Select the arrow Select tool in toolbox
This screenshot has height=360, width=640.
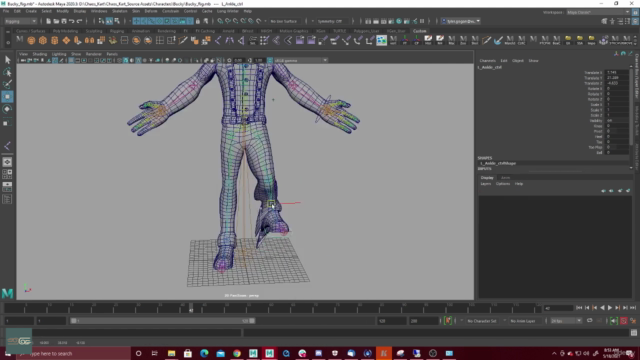(x=7, y=60)
